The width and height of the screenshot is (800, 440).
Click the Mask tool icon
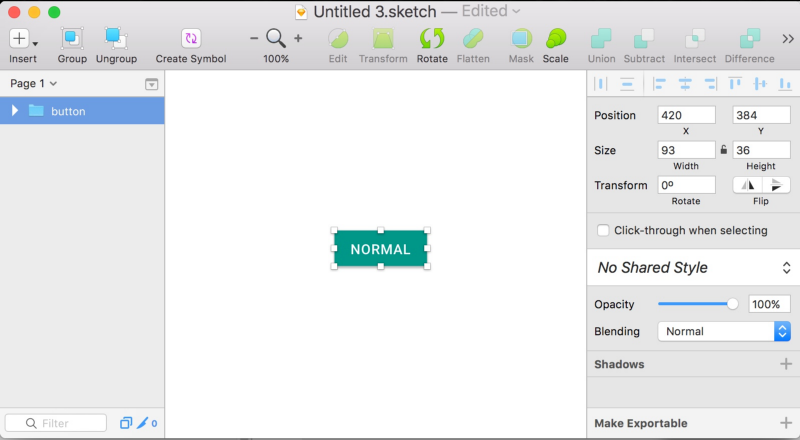(x=521, y=39)
